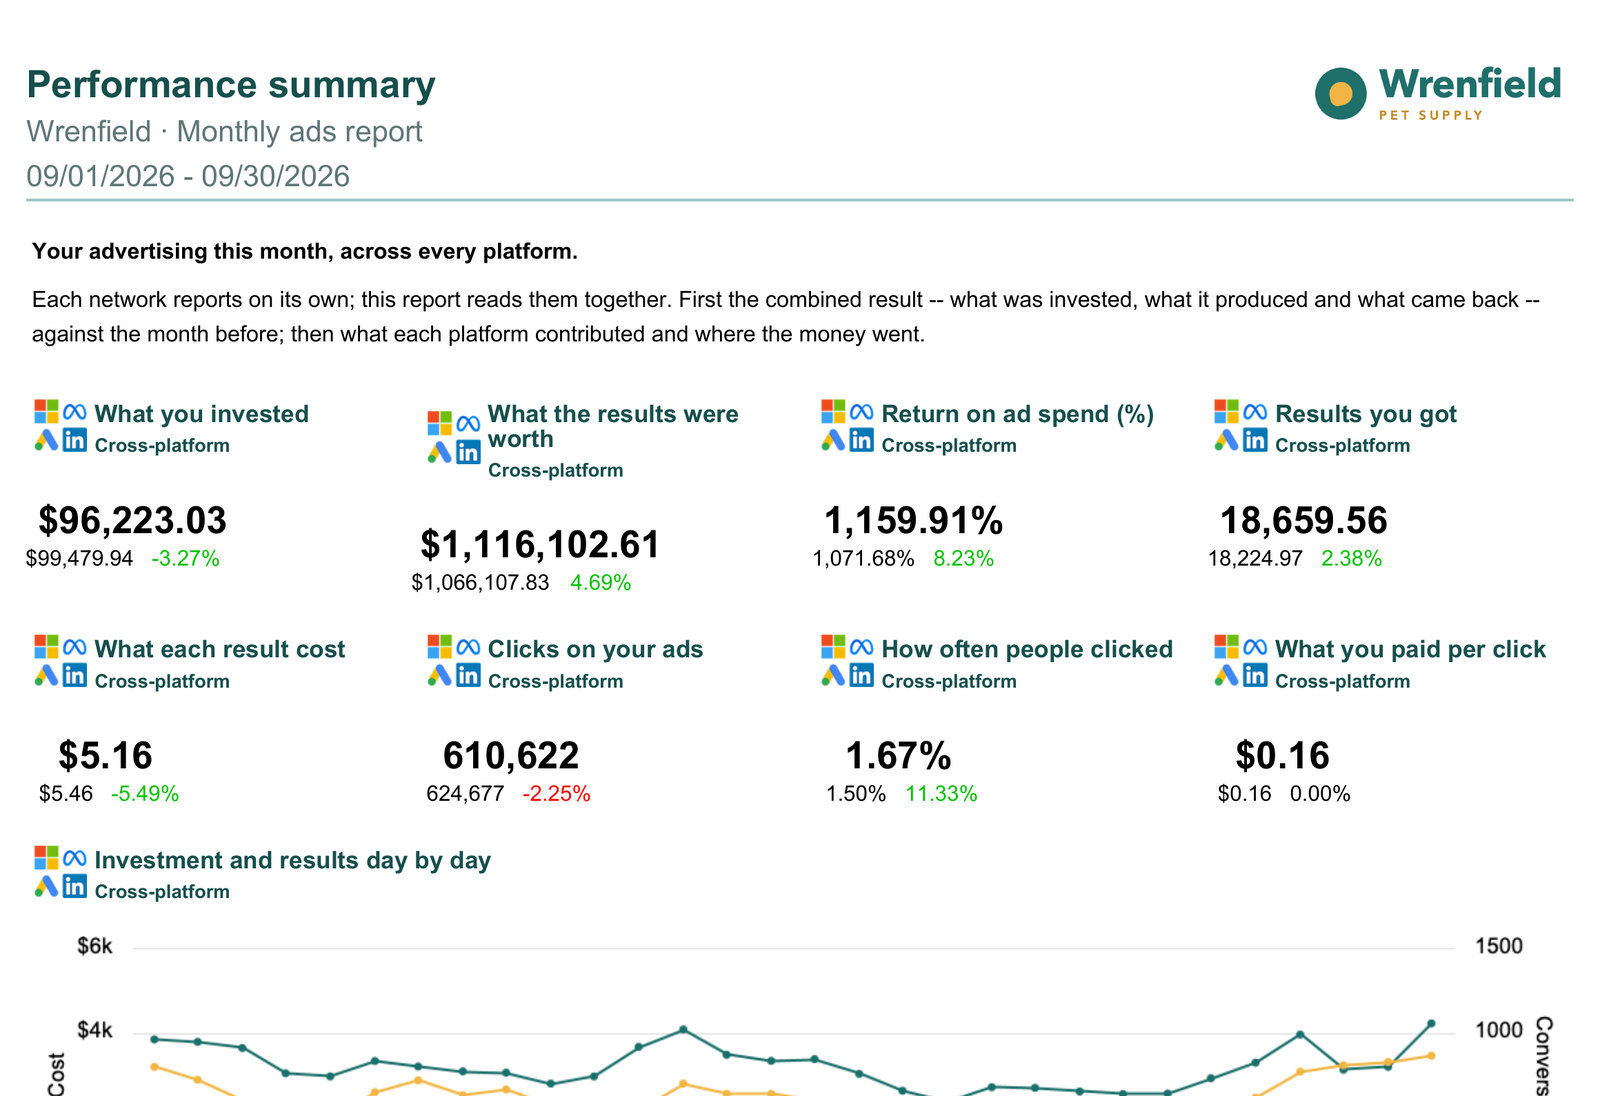Click the Google Ads icon beside Investment and results day by day
The height and width of the screenshot is (1096, 1600).
(x=46, y=886)
